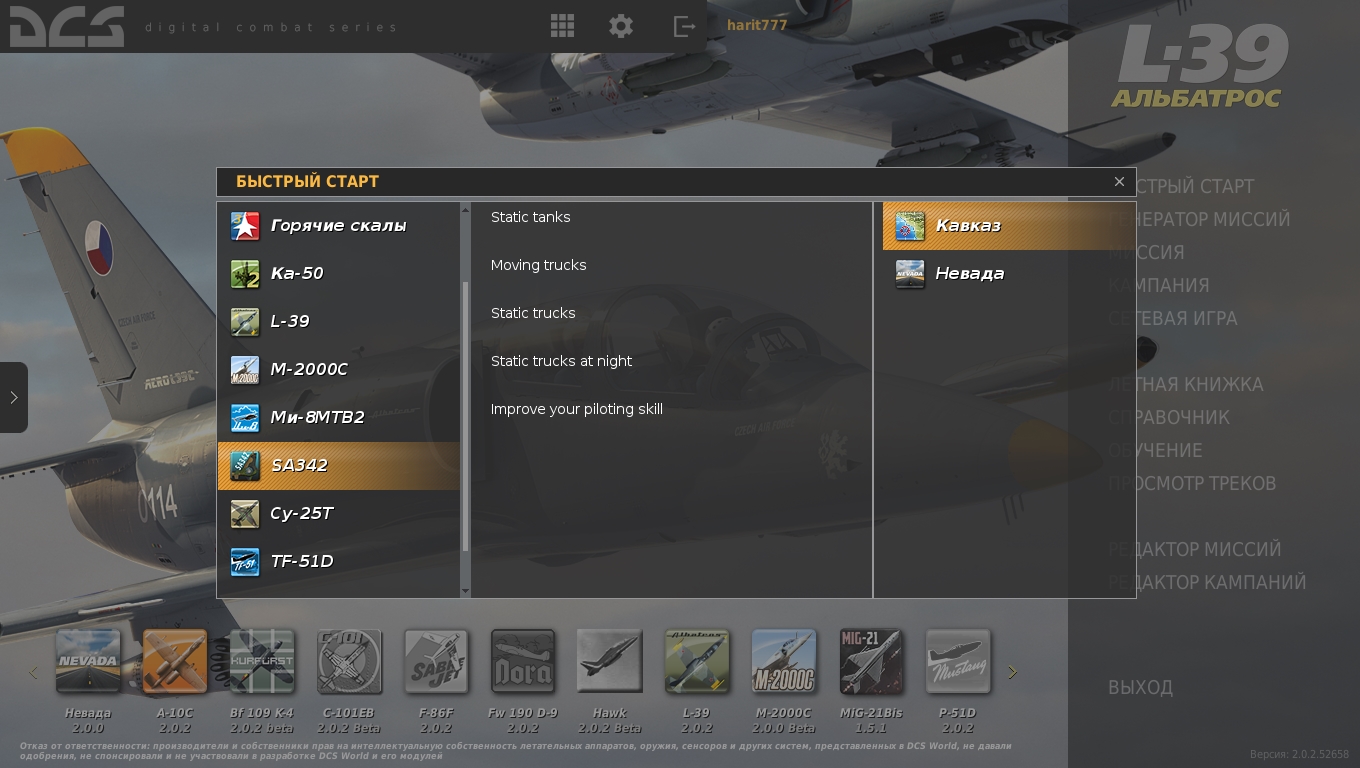The width and height of the screenshot is (1360, 768).
Task: Click the logout exit icon
Action: 684,26
